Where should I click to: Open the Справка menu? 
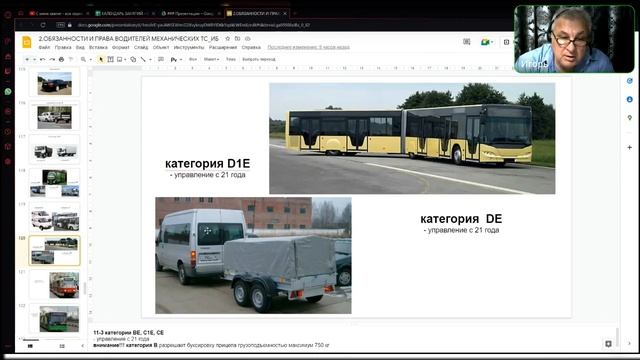[x=251, y=47]
